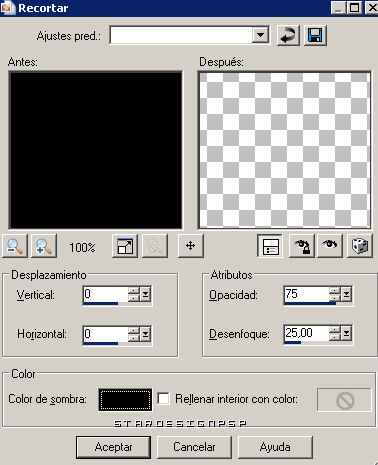The width and height of the screenshot is (378, 465).
Task: Click the fit preview to window icon
Action: tap(125, 246)
